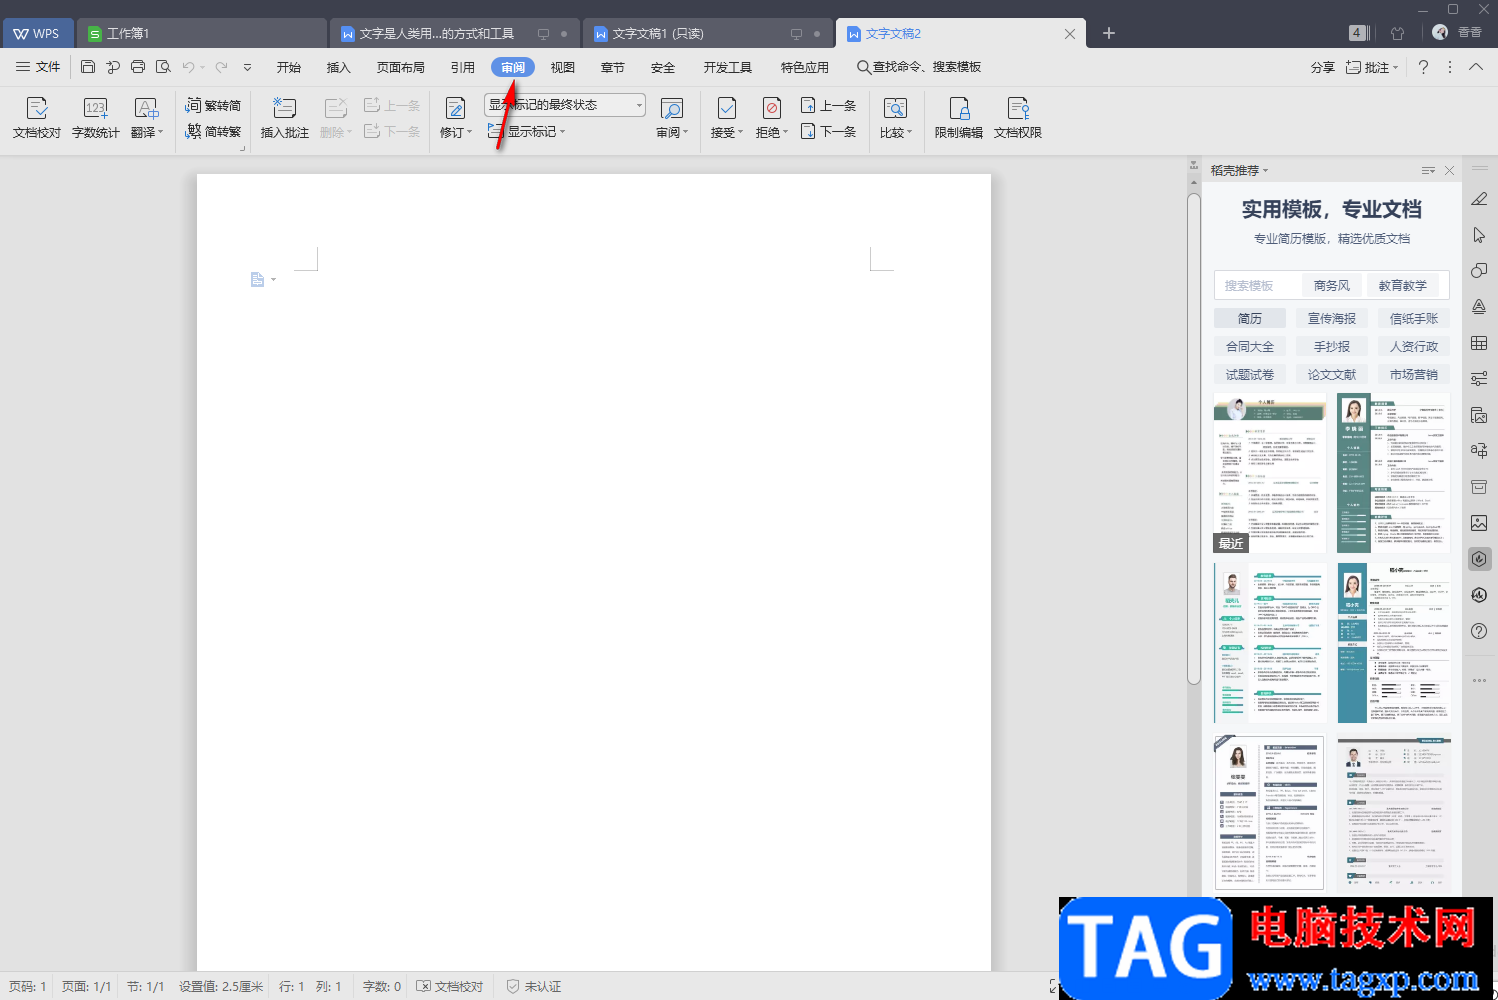Viewport: 1498px width, 1000px height.
Task: Click the 文档校对 status bar item
Action: click(x=450, y=986)
